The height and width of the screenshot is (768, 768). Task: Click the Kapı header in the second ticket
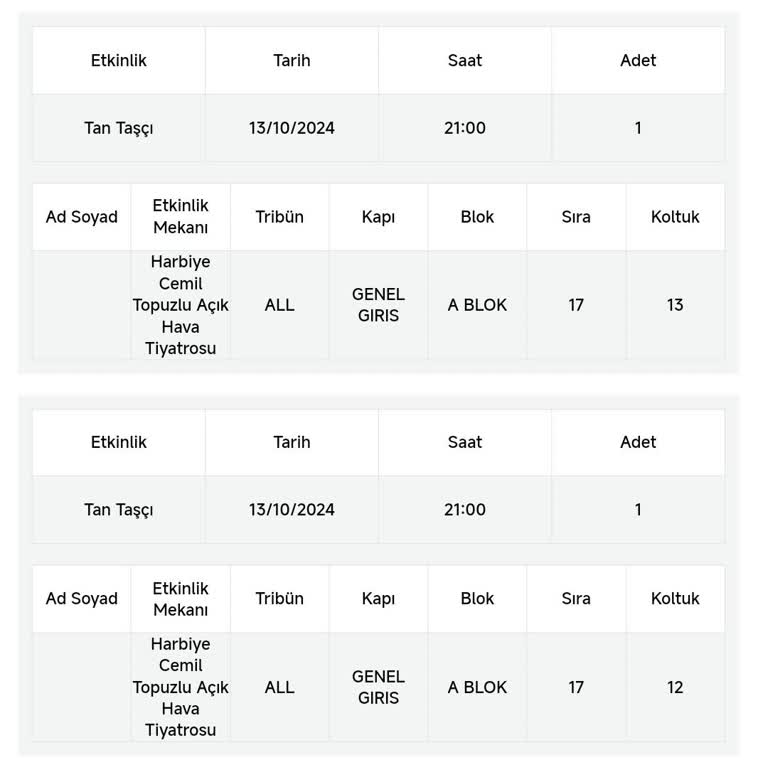click(x=378, y=599)
